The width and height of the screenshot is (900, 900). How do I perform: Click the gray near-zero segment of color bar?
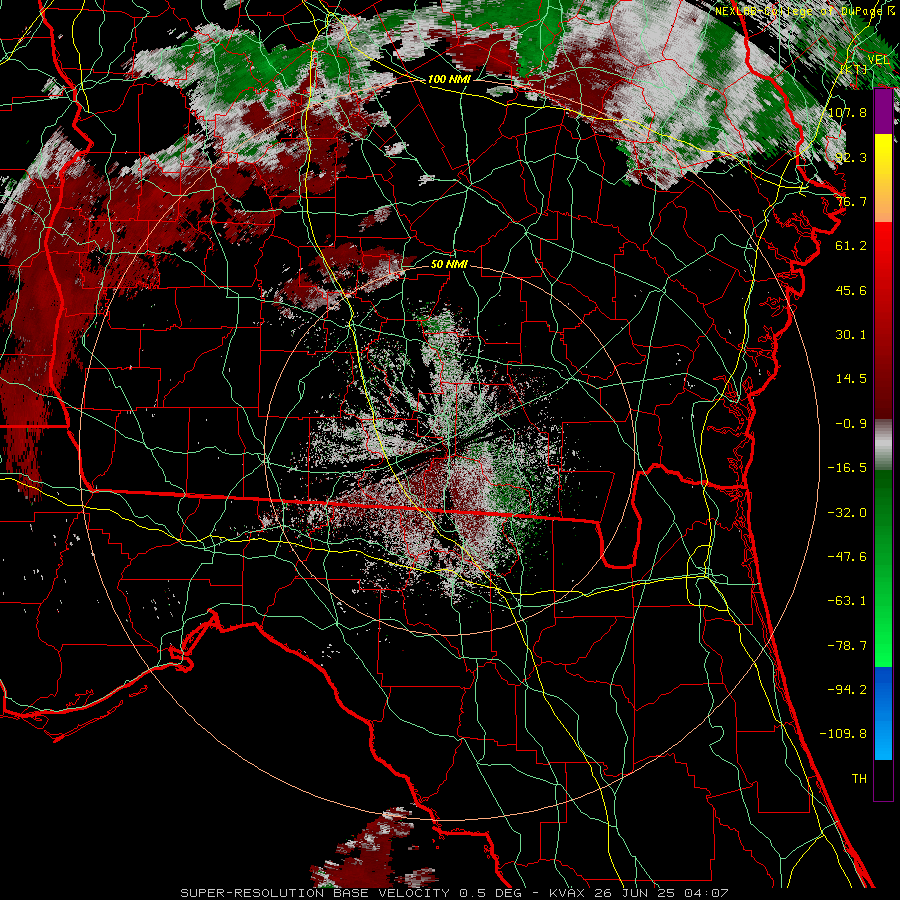point(883,445)
